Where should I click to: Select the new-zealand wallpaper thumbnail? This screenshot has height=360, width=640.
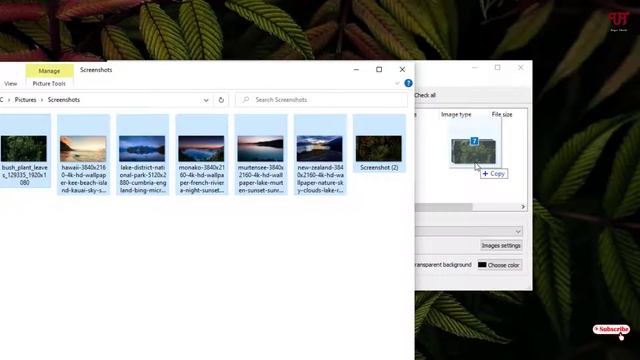(x=320, y=149)
